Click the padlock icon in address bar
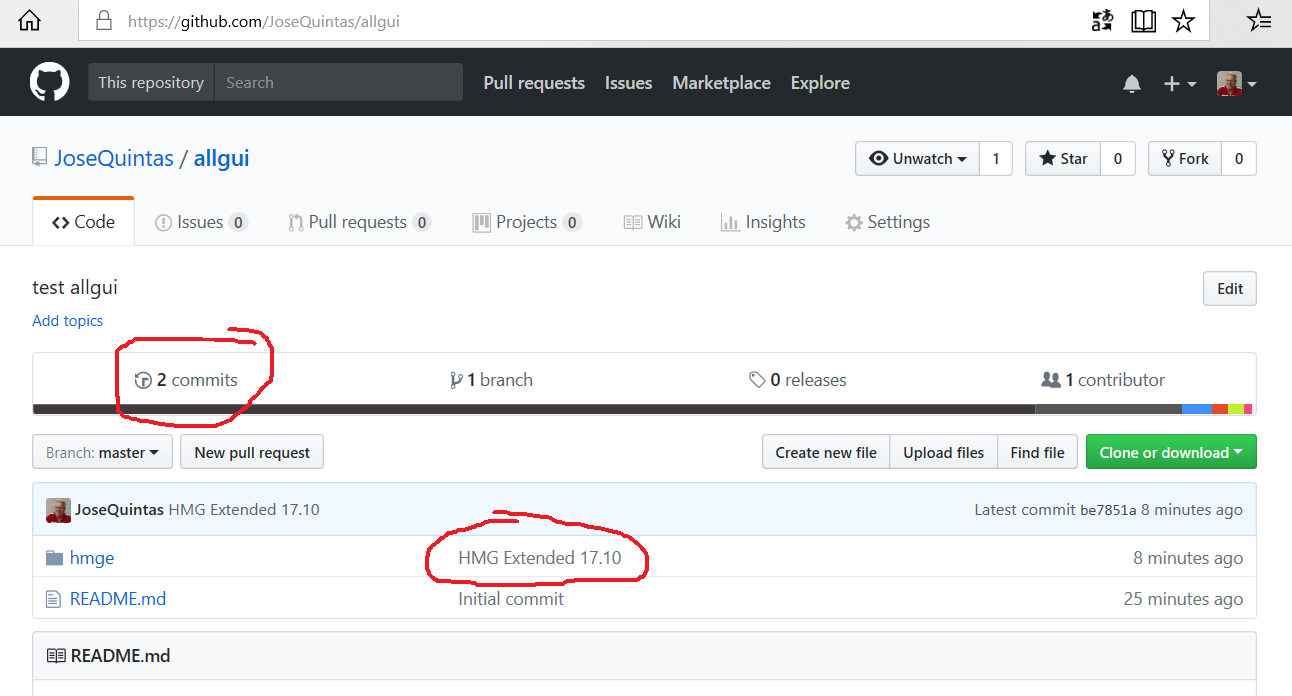This screenshot has width=1292, height=696. pyautogui.click(x=102, y=20)
